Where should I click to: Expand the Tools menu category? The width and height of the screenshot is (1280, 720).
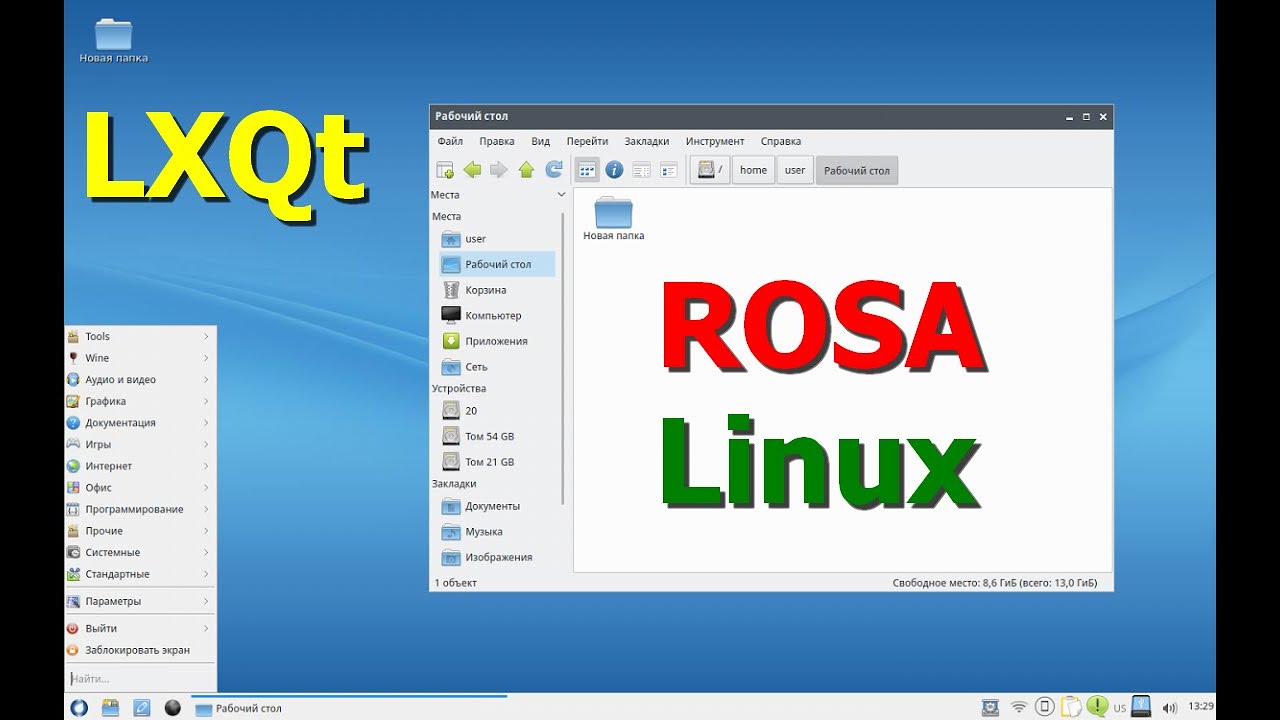(140, 337)
